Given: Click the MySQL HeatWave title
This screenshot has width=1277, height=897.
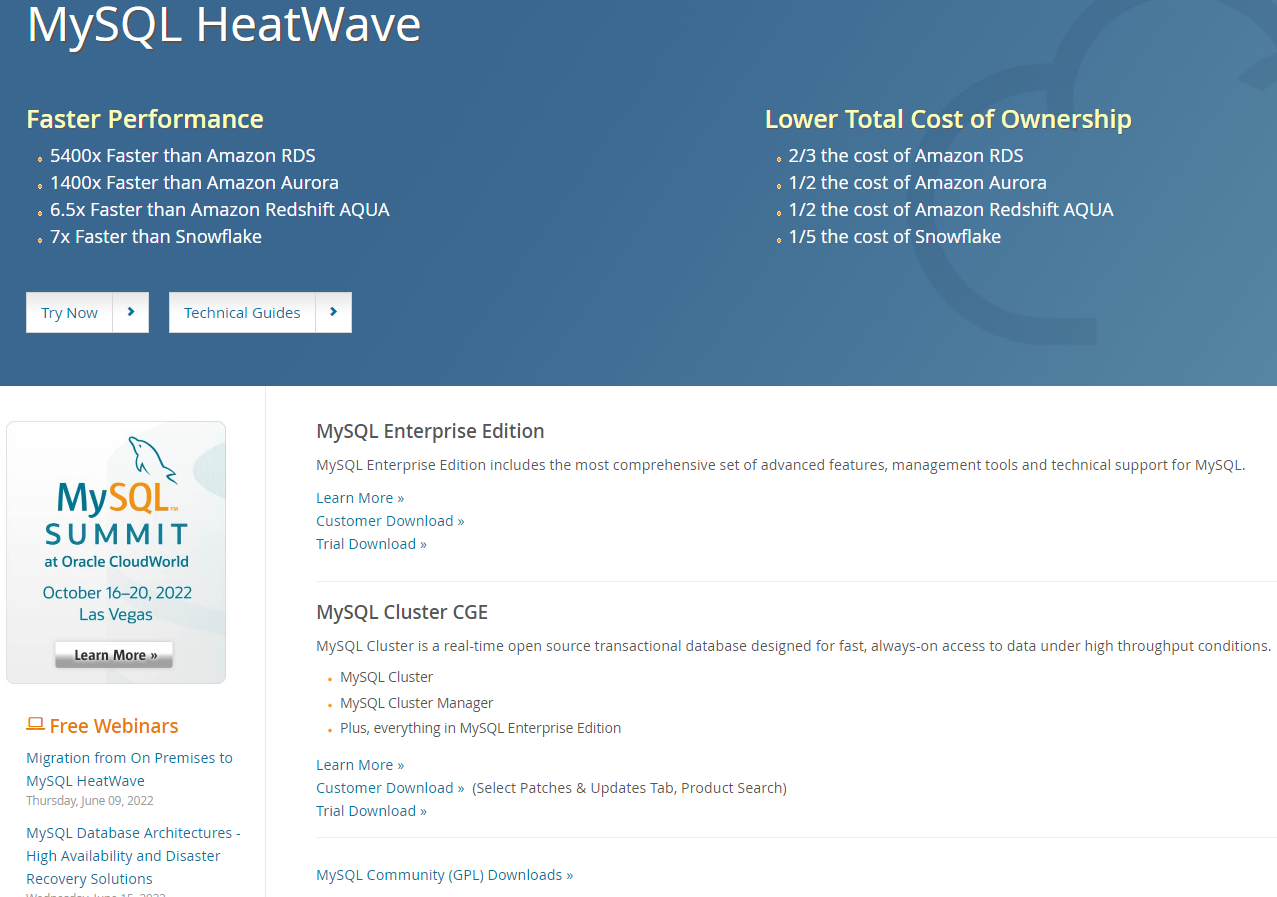Looking at the screenshot, I should click(x=224, y=24).
